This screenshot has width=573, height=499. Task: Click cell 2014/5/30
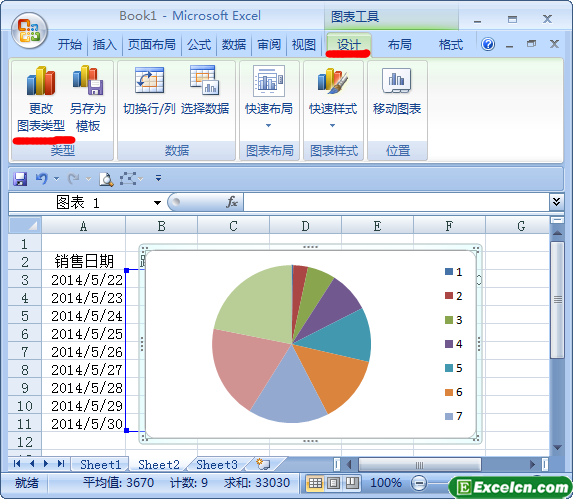84,424
